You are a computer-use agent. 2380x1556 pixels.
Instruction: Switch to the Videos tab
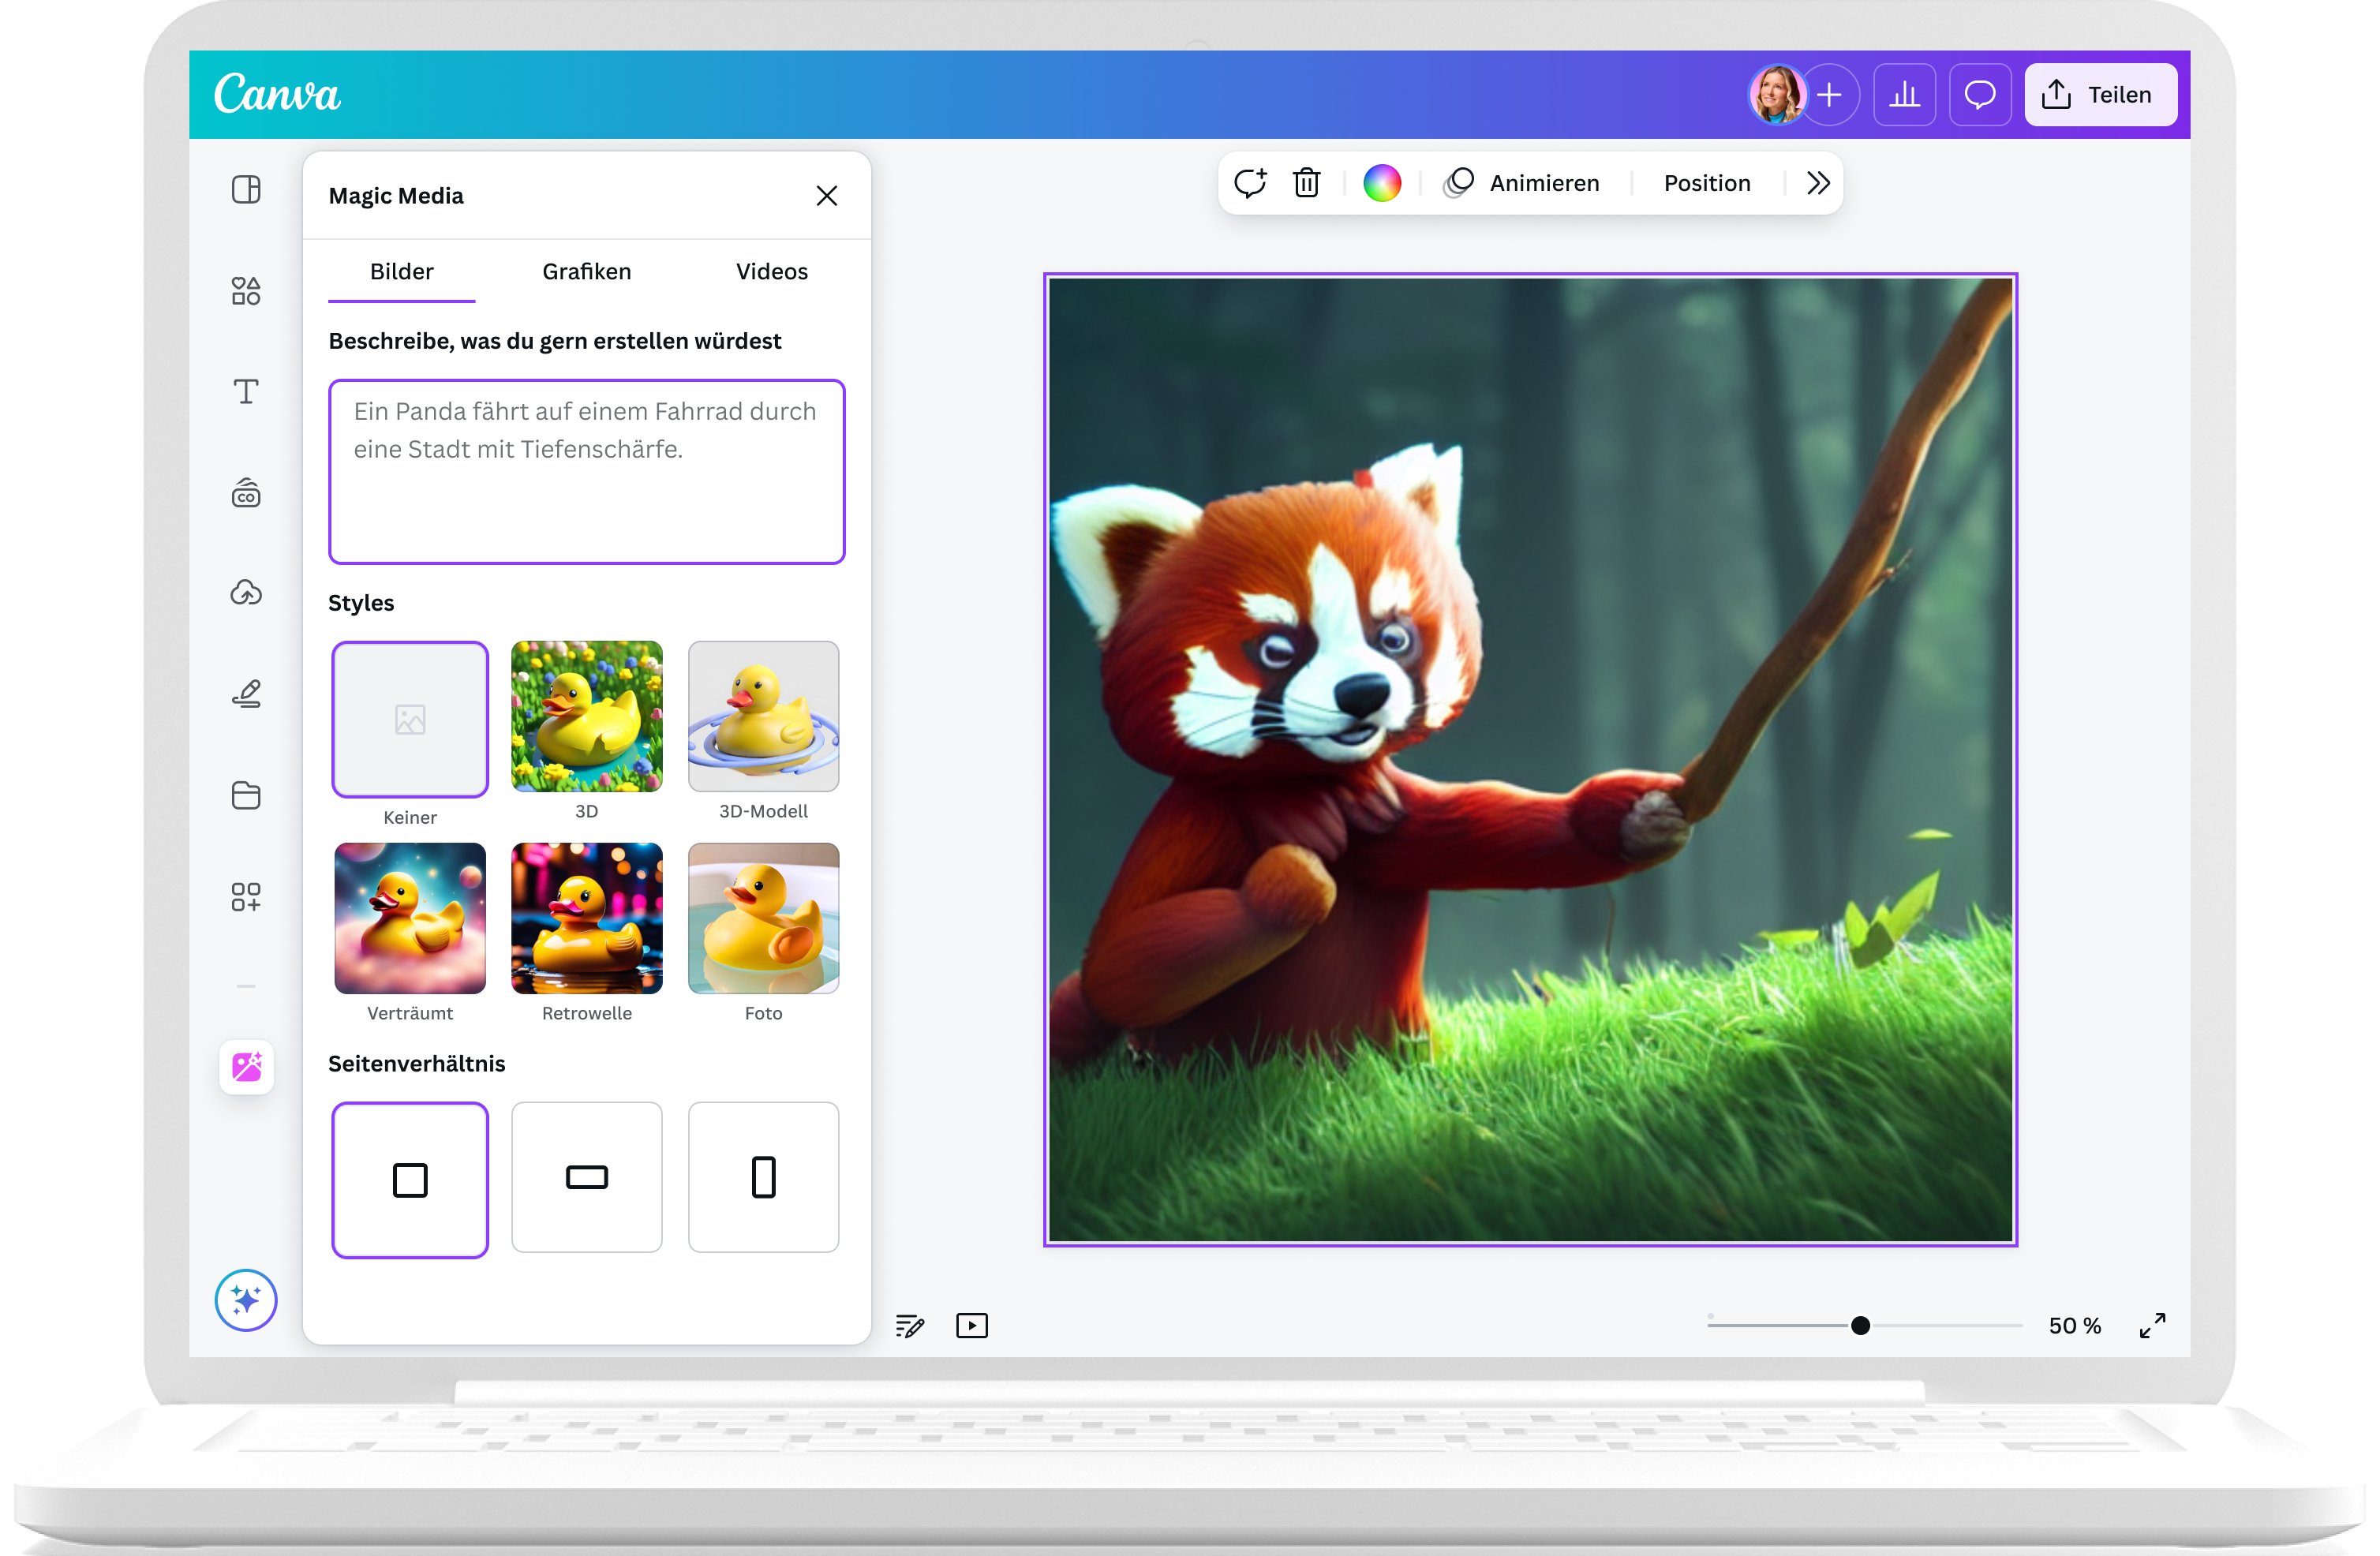(771, 272)
